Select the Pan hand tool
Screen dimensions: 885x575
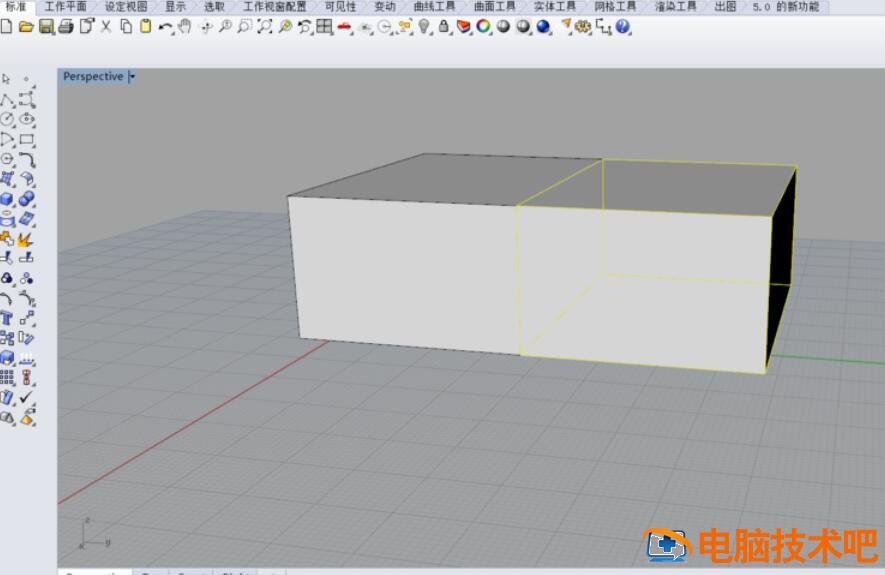185,27
